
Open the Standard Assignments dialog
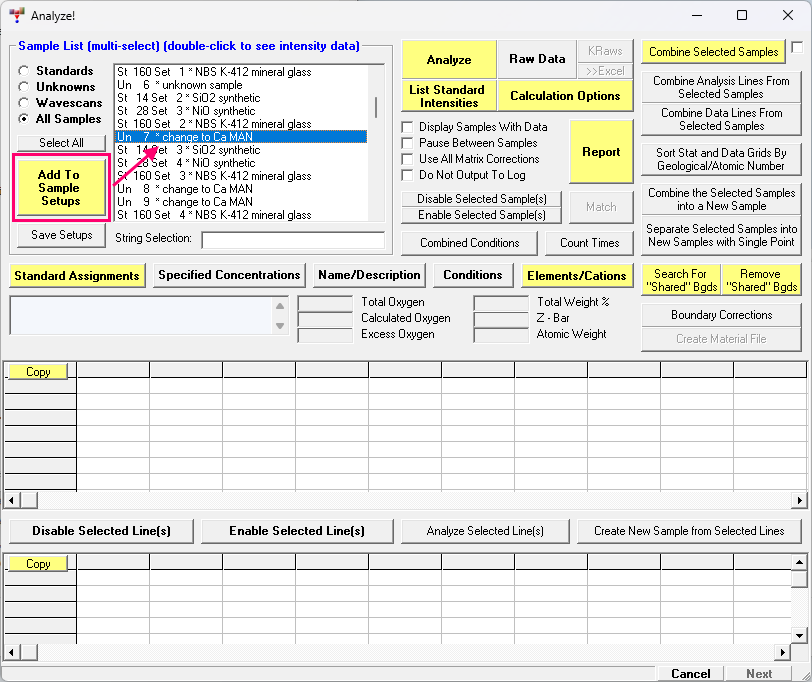point(77,275)
